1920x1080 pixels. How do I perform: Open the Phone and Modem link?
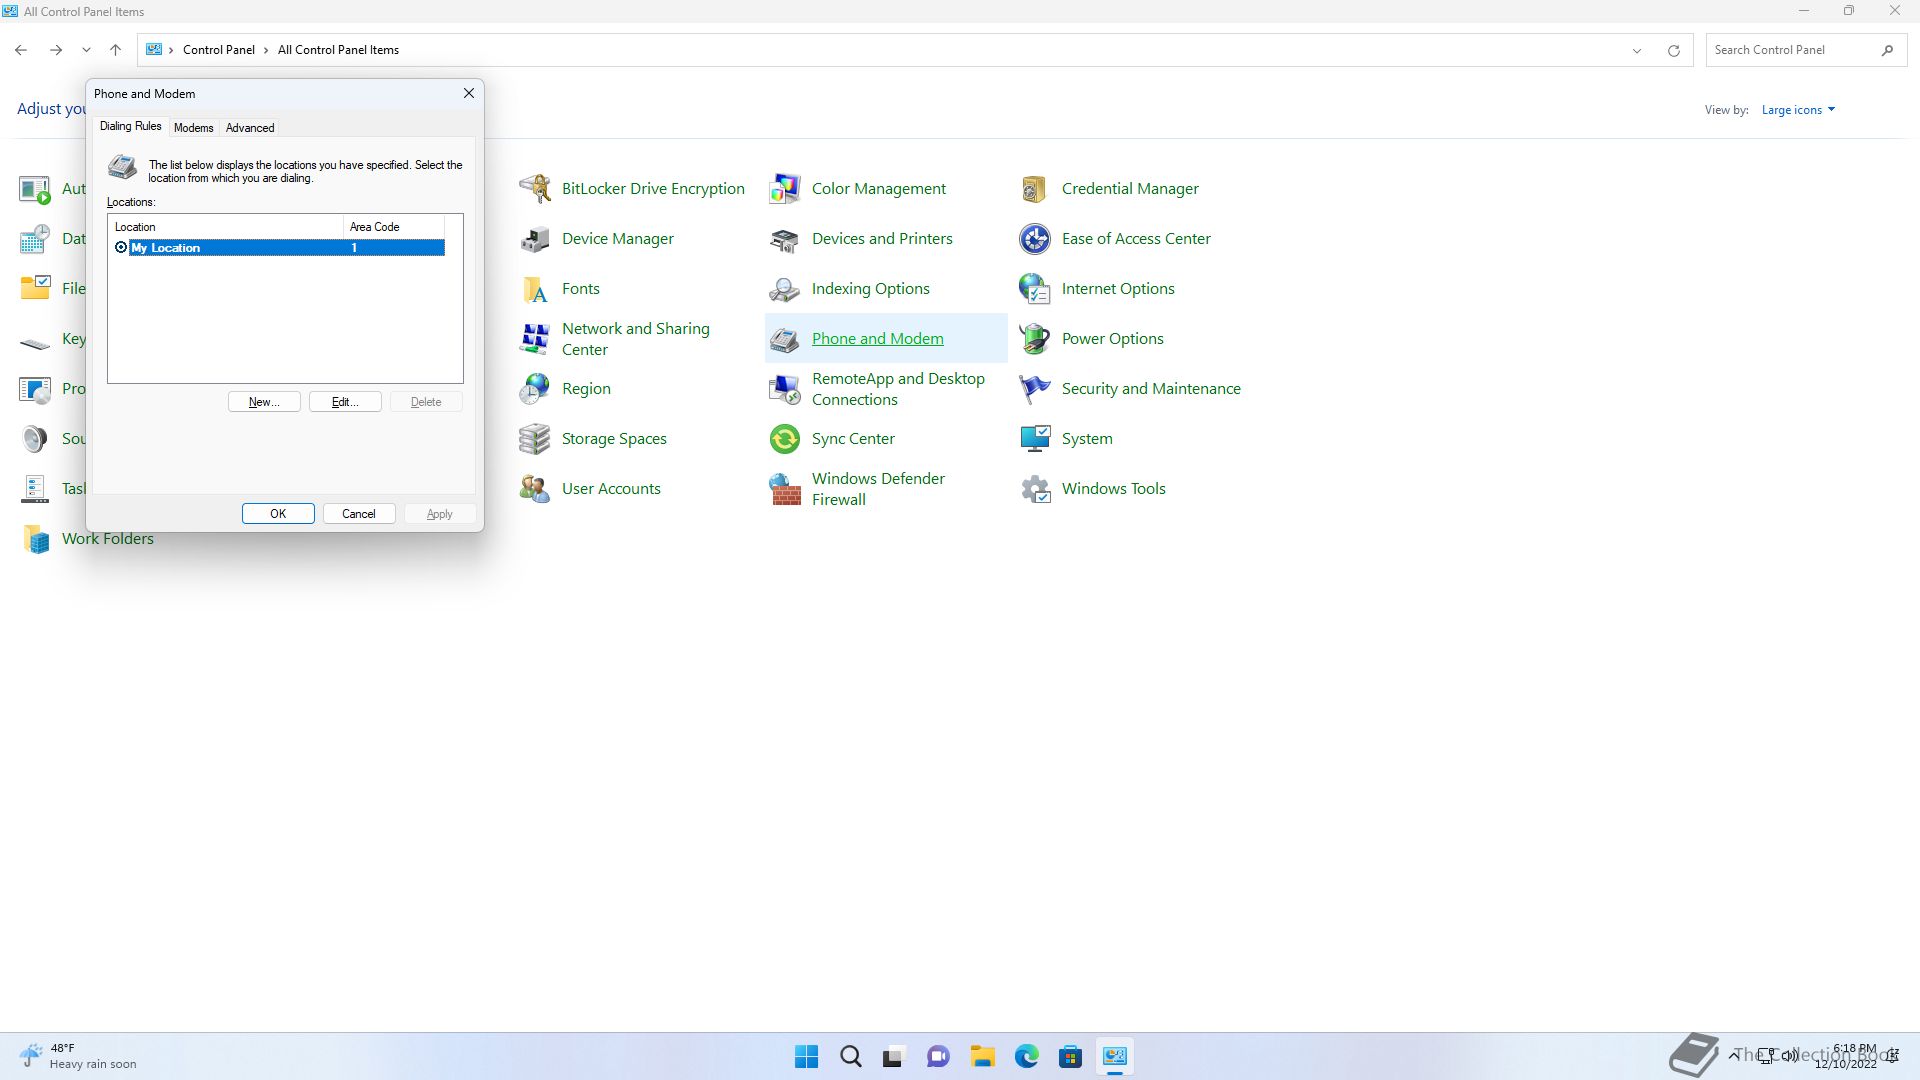coord(877,338)
